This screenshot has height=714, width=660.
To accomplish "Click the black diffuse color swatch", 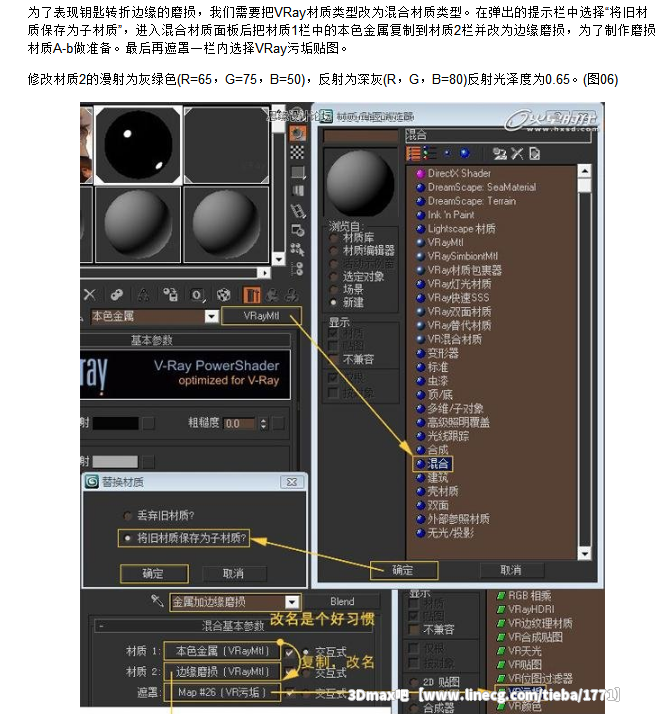I will point(115,423).
